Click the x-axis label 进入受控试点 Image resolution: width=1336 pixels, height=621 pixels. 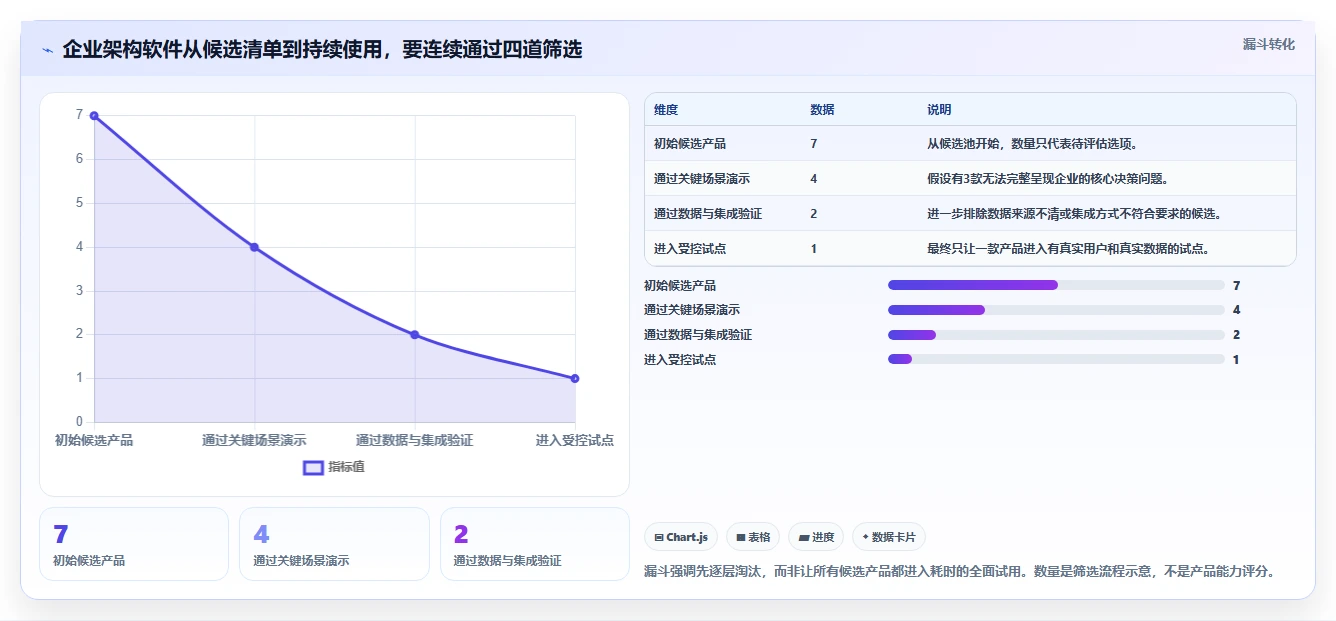click(575, 440)
